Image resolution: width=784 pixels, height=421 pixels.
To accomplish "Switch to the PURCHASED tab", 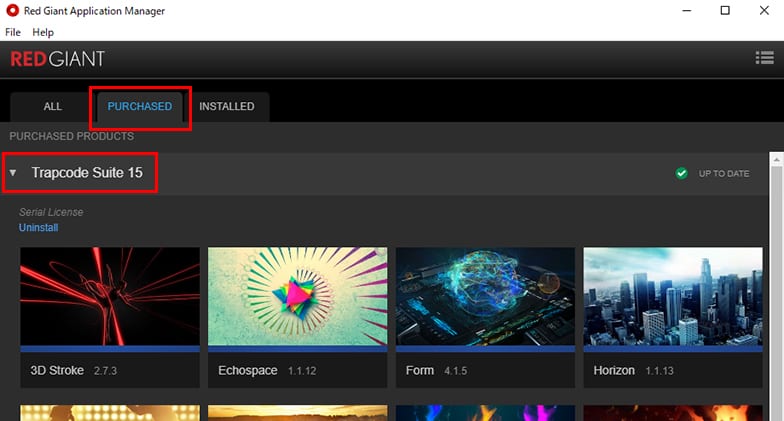I will tap(140, 106).
